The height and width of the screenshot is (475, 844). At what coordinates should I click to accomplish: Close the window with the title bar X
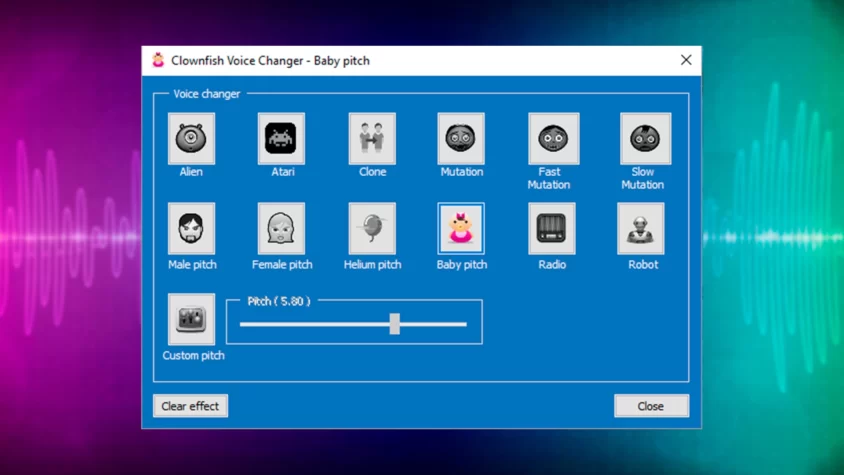[686, 60]
